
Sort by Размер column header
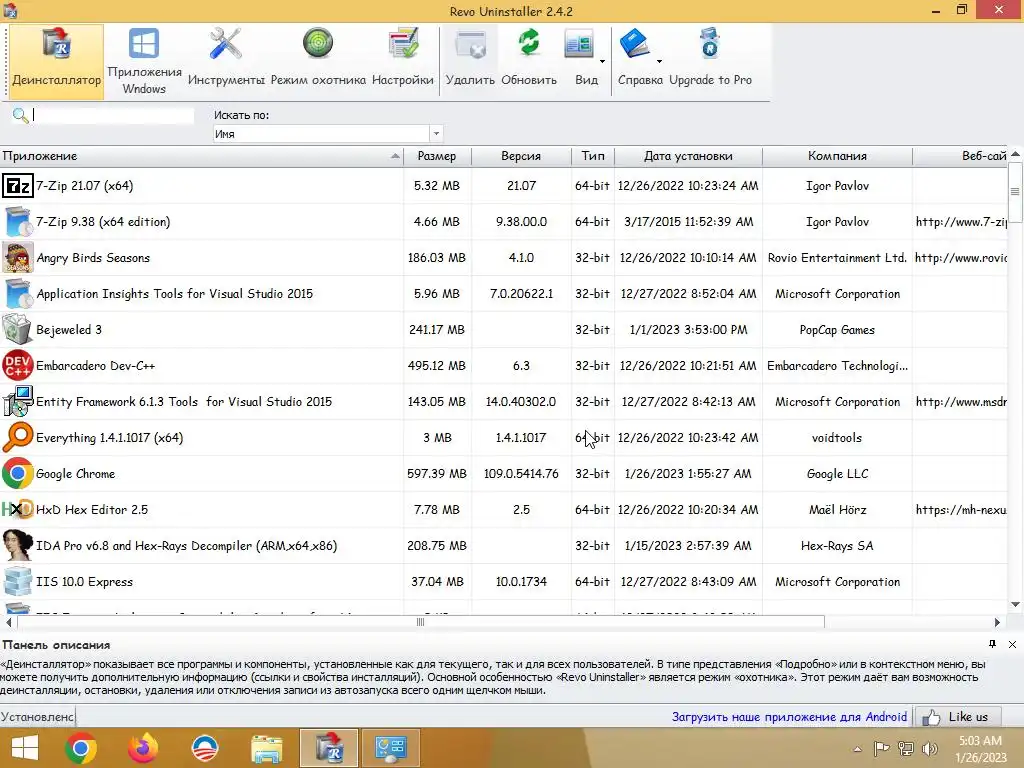click(x=437, y=156)
